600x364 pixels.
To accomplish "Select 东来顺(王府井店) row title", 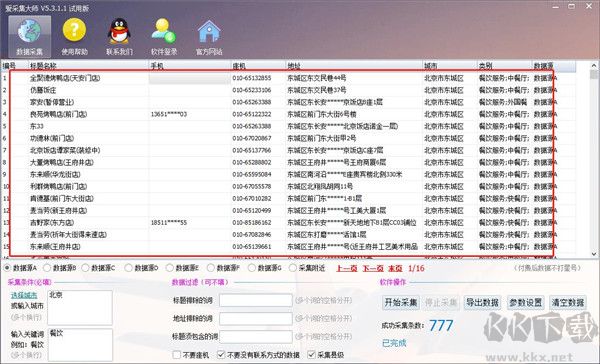I will 55,246.
